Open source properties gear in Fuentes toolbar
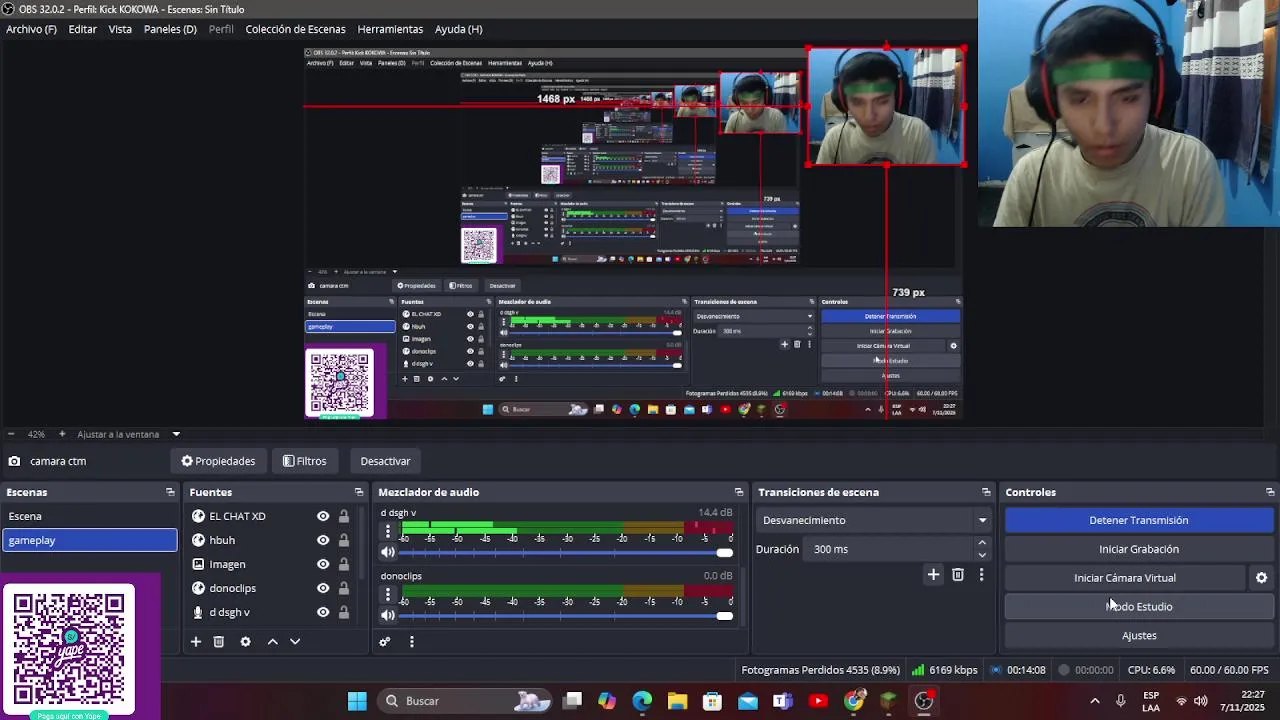Screen dimensions: 1280x720 click(x=245, y=641)
